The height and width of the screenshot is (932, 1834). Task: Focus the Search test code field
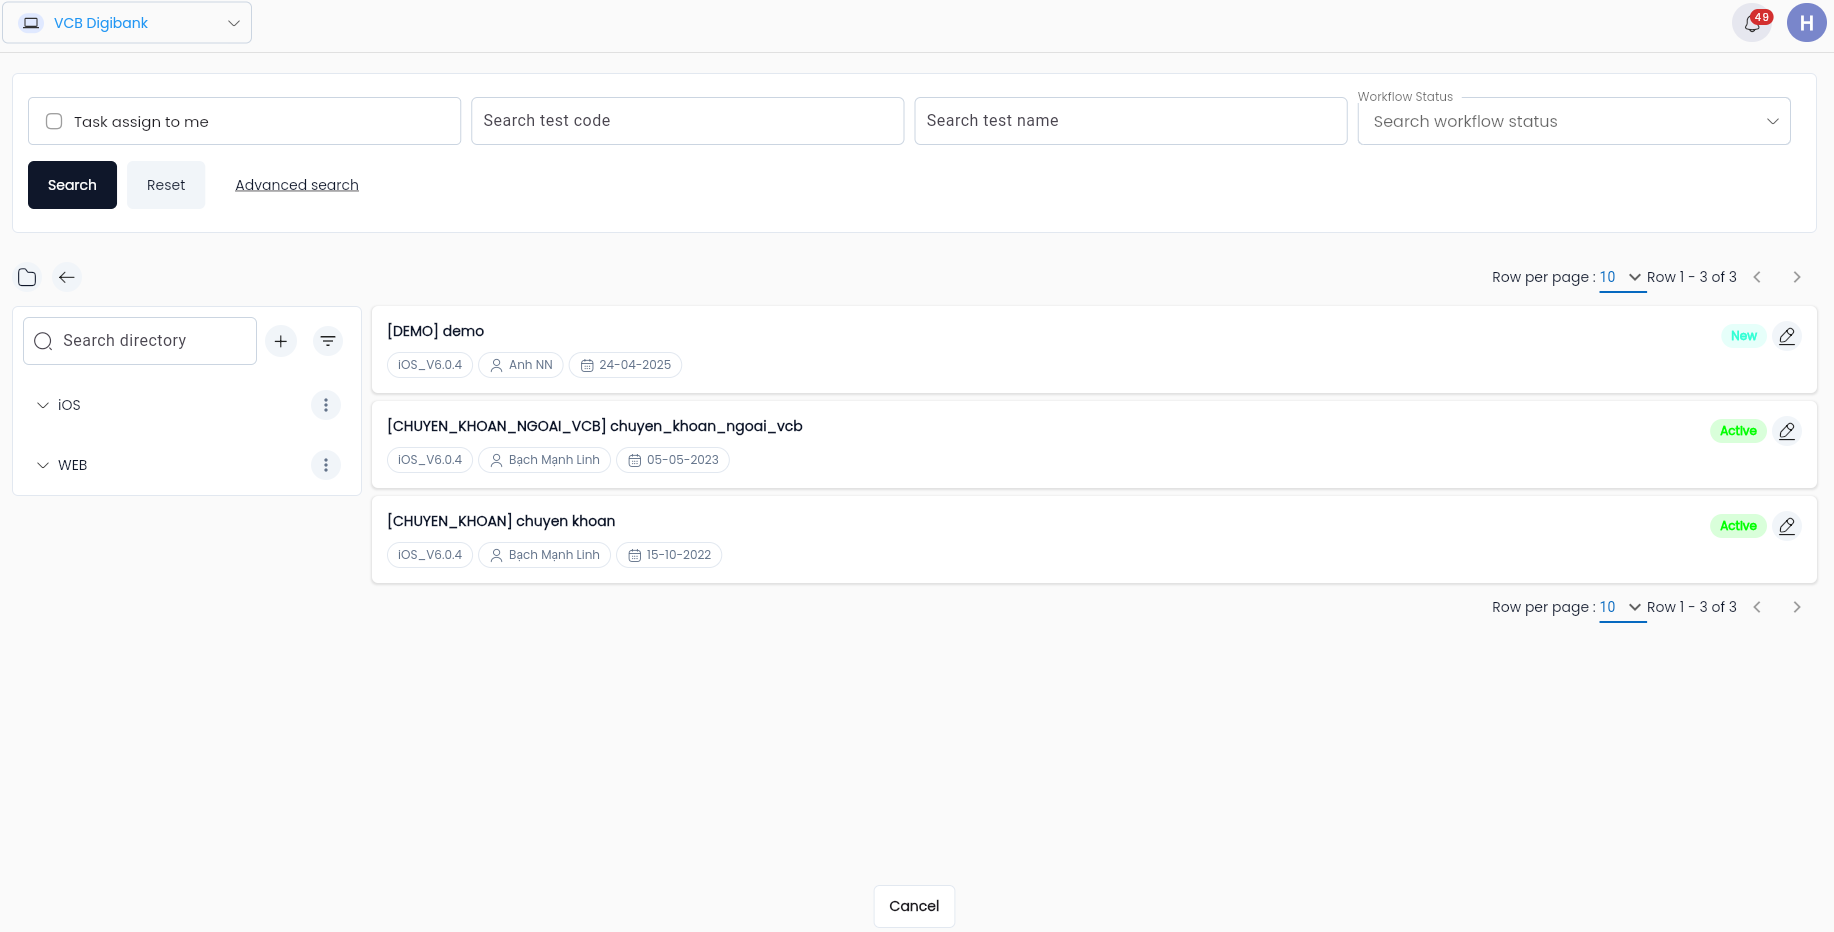tap(687, 121)
